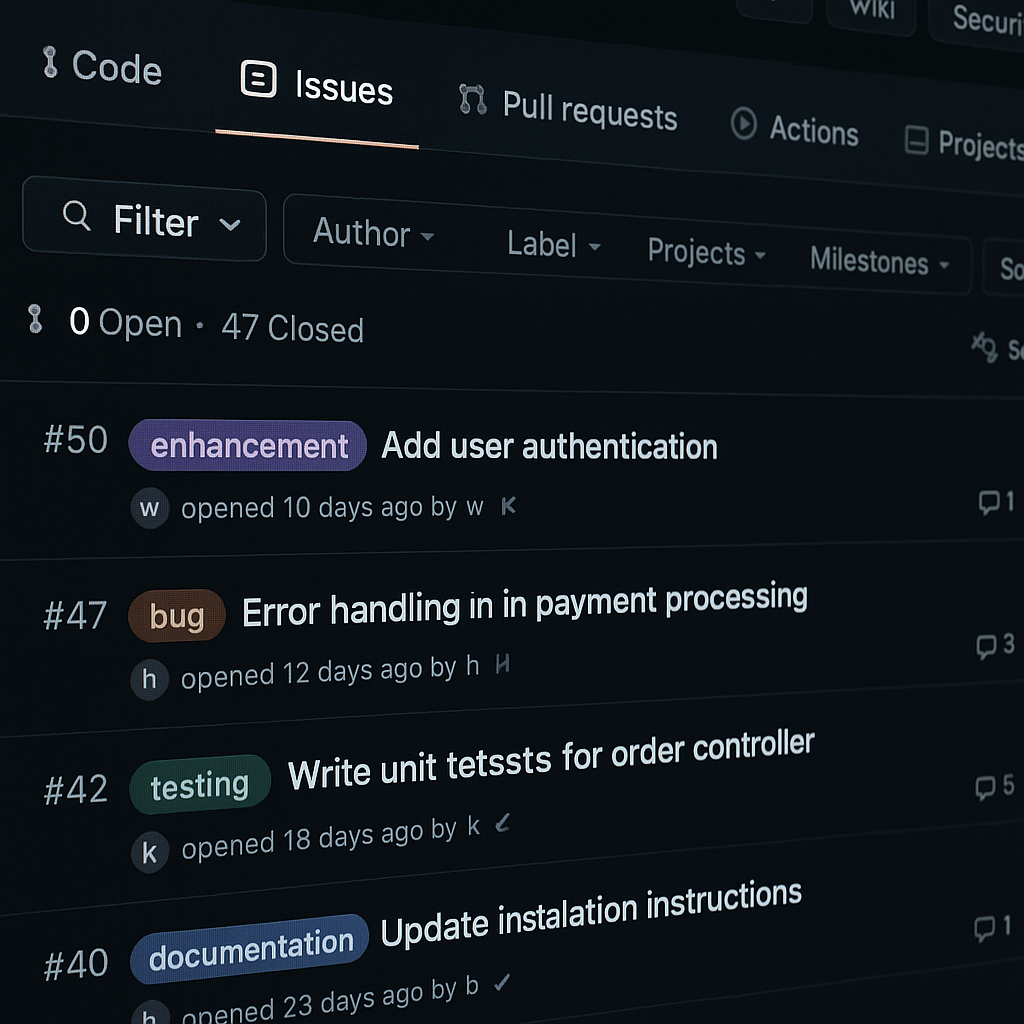Screen dimensions: 1024x1024
Task: Click the purple 'enhancement' label
Action: coord(248,446)
